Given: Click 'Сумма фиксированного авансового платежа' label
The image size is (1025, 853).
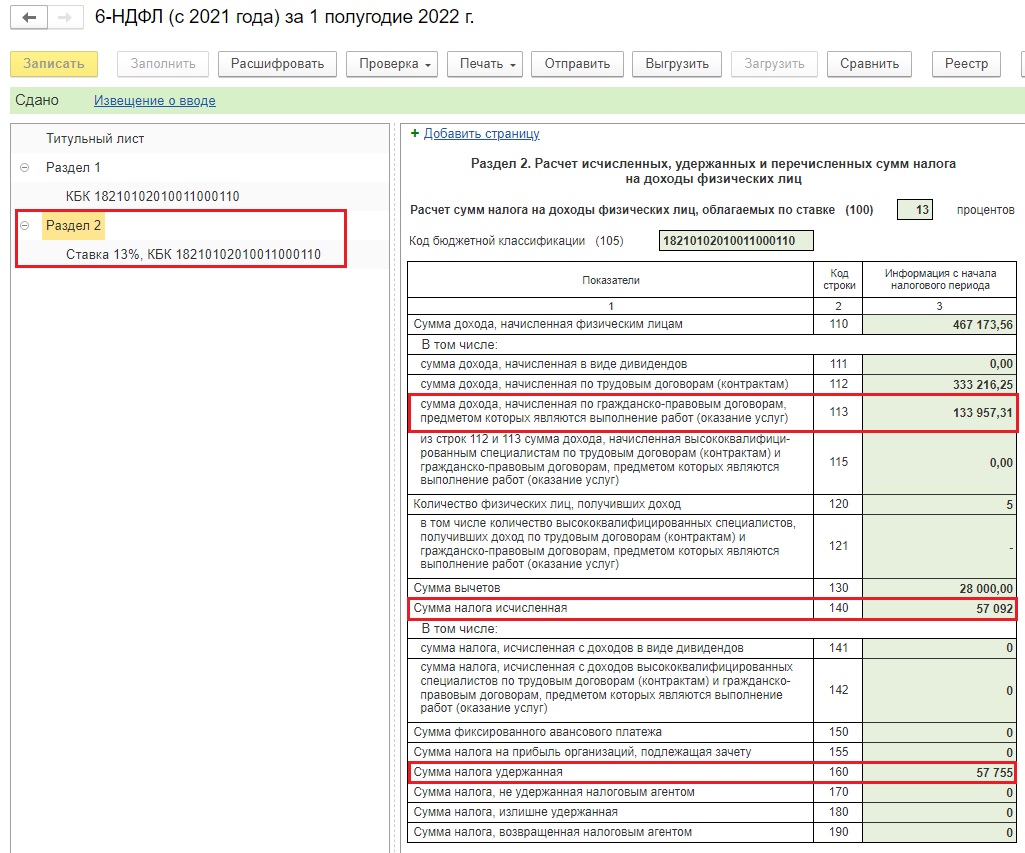Looking at the screenshot, I should pyautogui.click(x=537, y=731).
